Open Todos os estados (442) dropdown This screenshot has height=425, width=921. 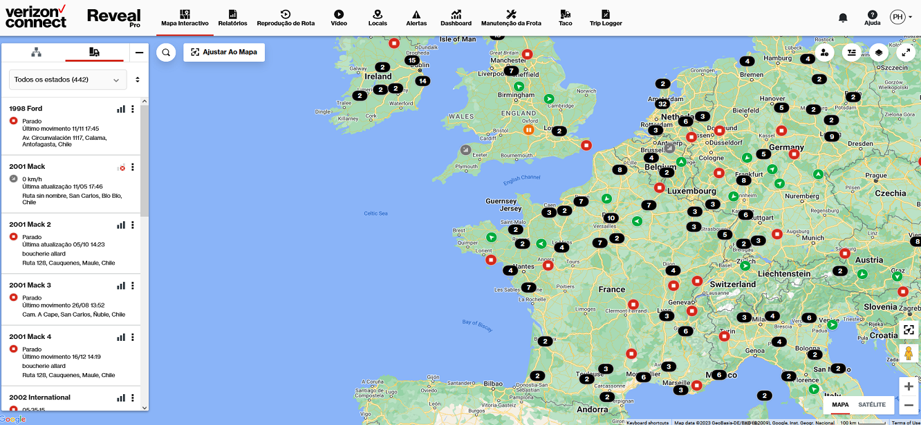(68, 79)
